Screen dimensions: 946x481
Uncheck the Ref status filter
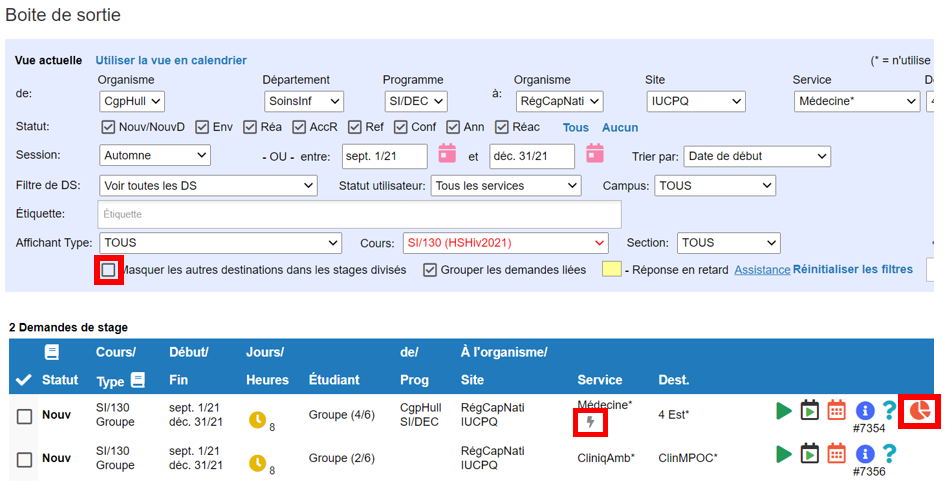tap(354, 127)
